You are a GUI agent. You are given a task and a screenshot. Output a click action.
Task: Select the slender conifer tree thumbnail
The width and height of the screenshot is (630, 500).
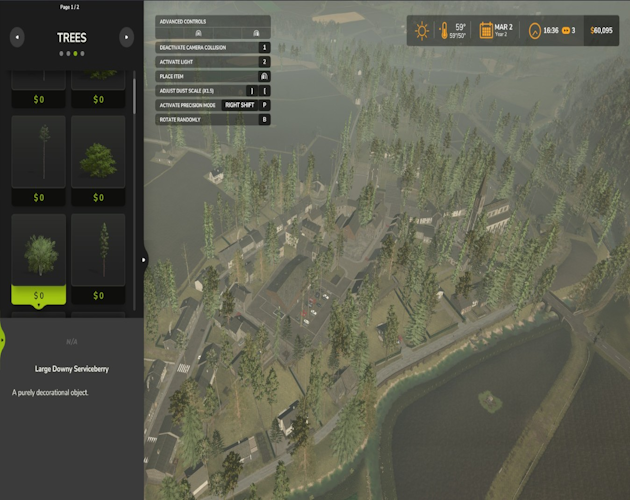(98, 250)
